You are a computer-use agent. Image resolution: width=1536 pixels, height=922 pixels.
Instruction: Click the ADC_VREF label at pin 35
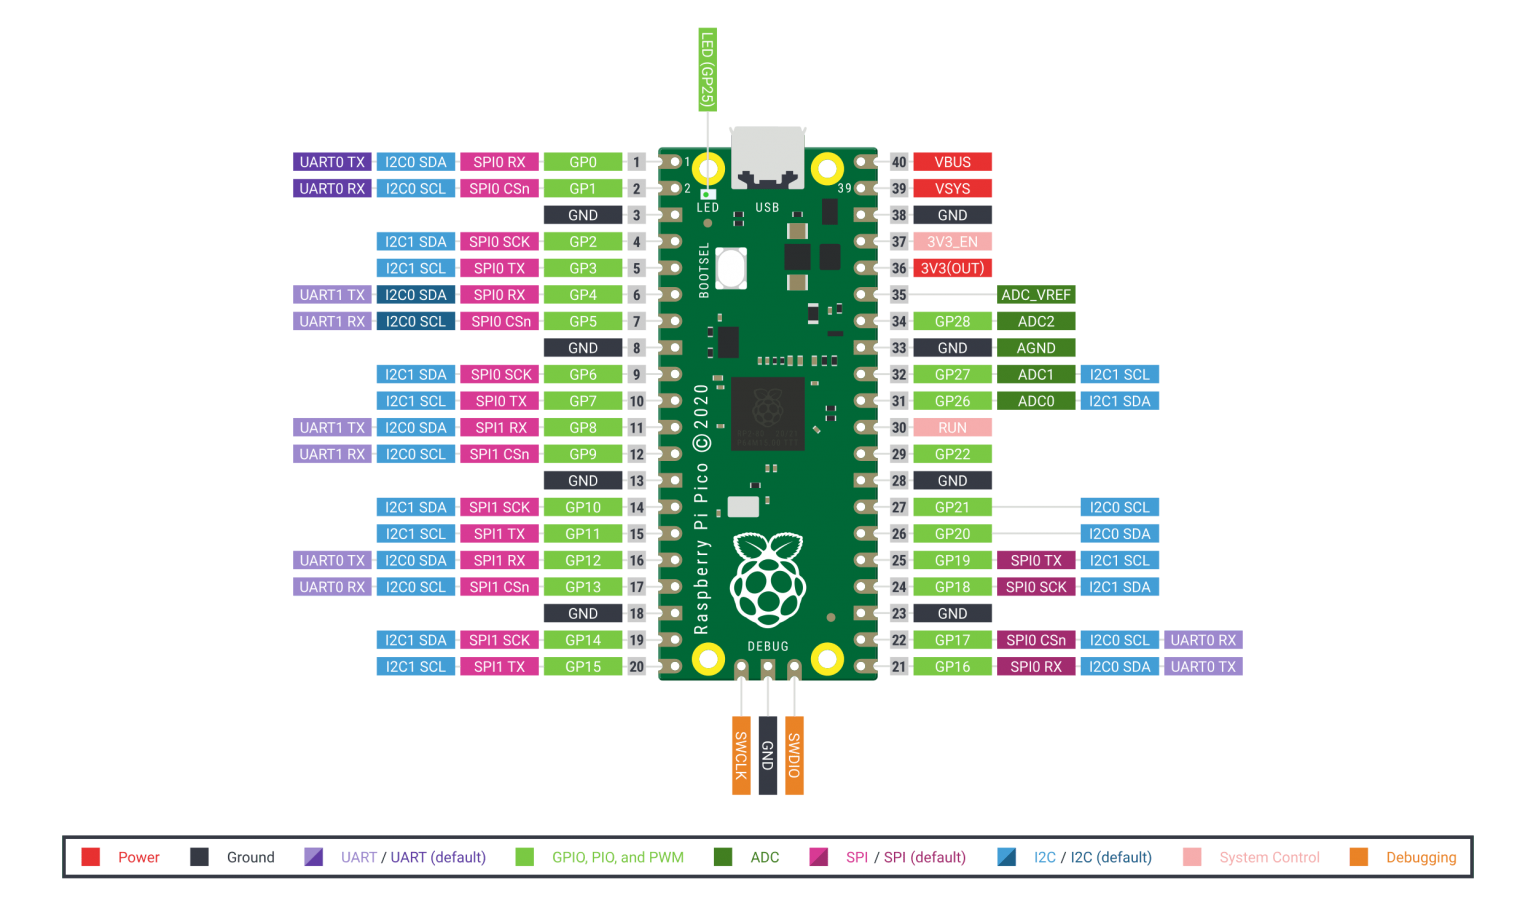1036,295
